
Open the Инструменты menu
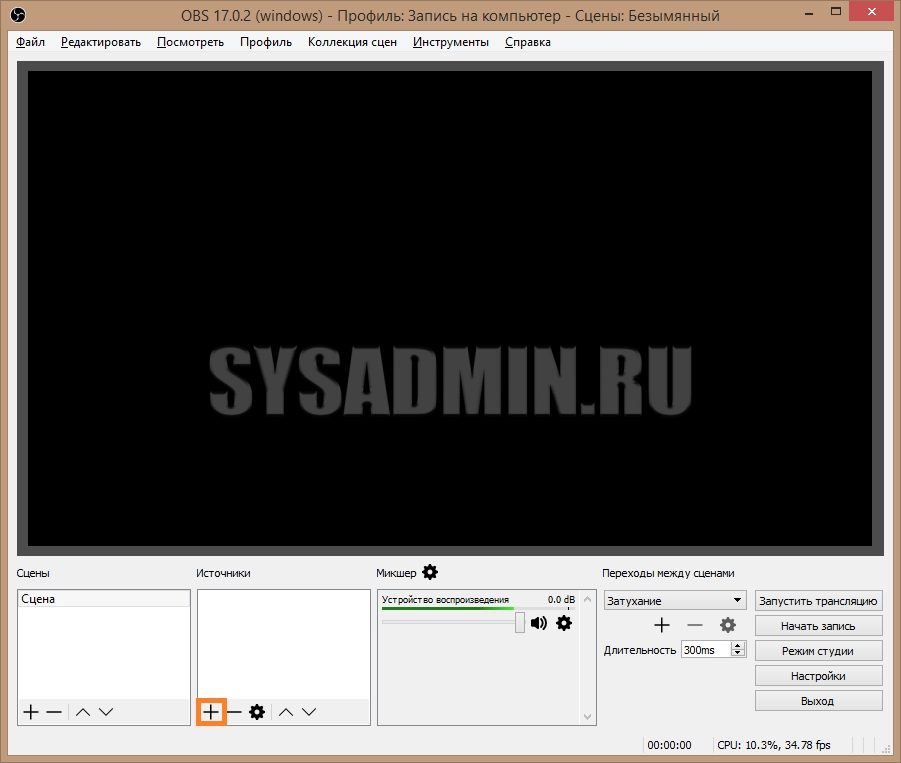click(451, 42)
